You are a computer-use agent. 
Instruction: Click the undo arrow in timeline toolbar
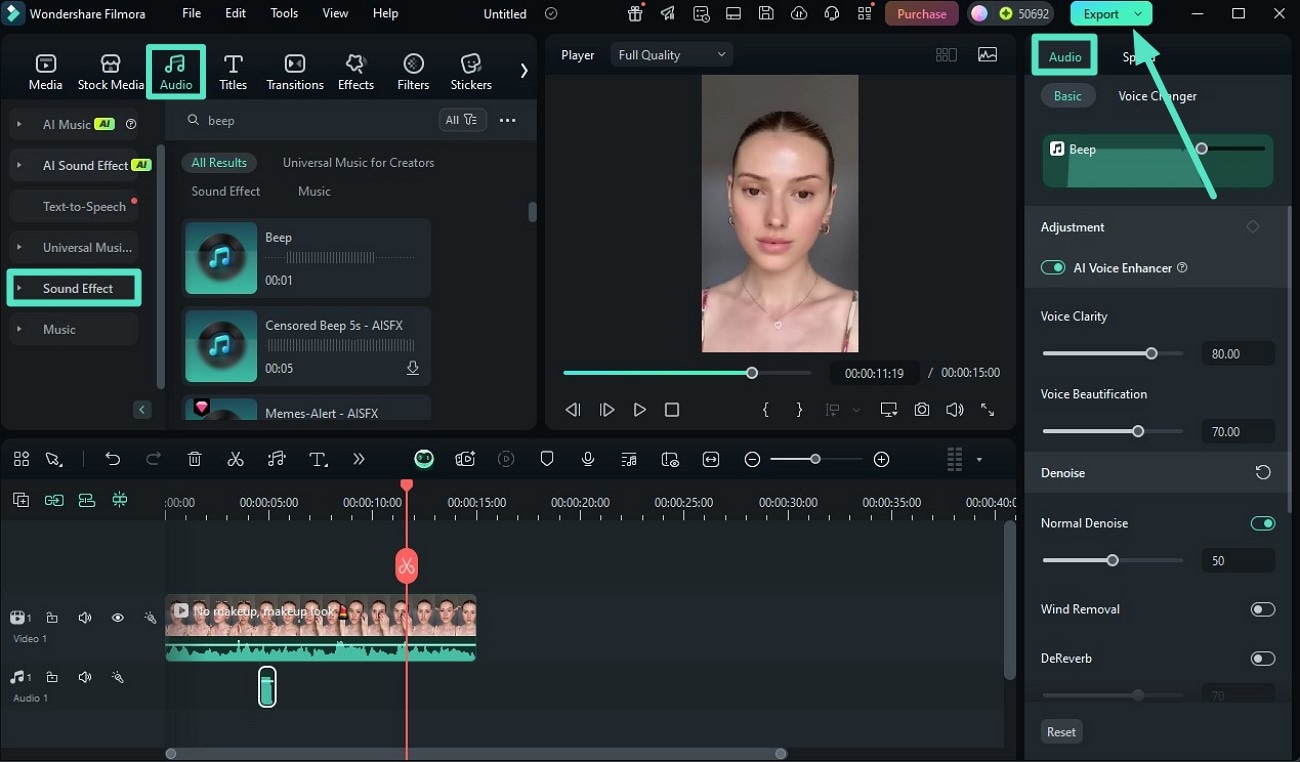point(113,459)
